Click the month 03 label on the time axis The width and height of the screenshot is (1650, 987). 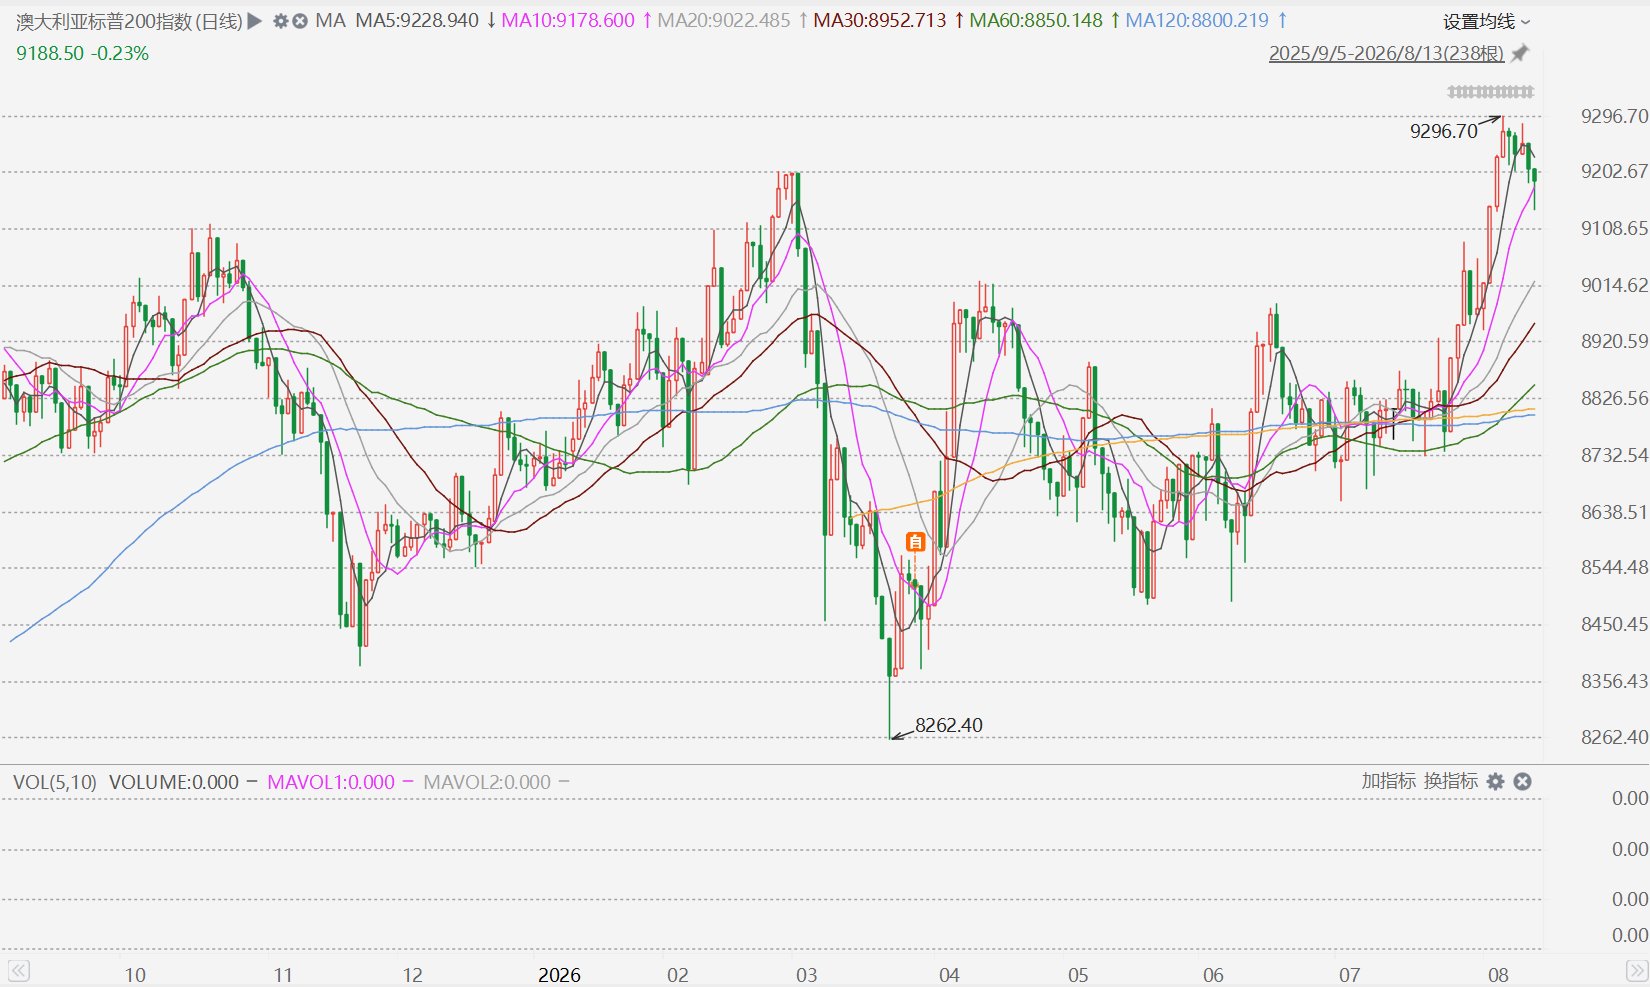click(x=806, y=975)
